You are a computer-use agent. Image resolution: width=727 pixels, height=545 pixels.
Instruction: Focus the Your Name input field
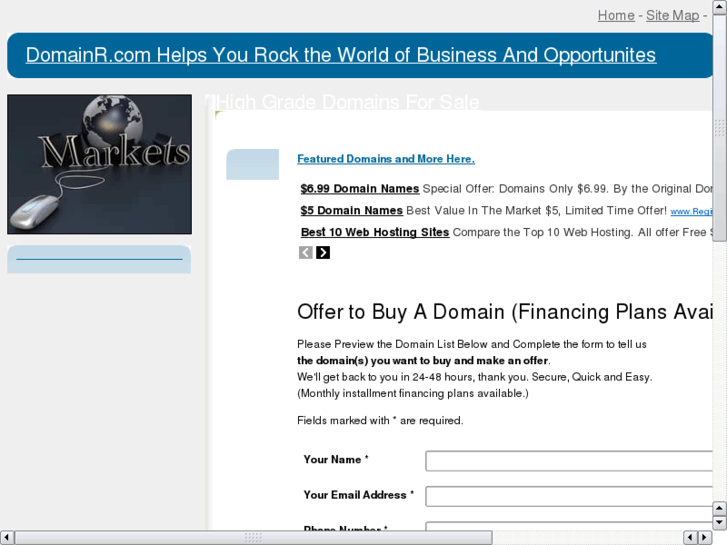569,461
